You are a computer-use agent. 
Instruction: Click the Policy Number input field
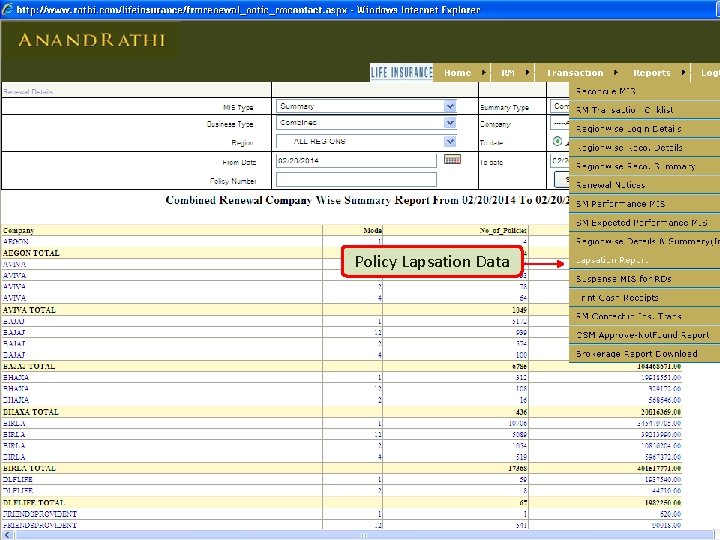[x=356, y=180]
